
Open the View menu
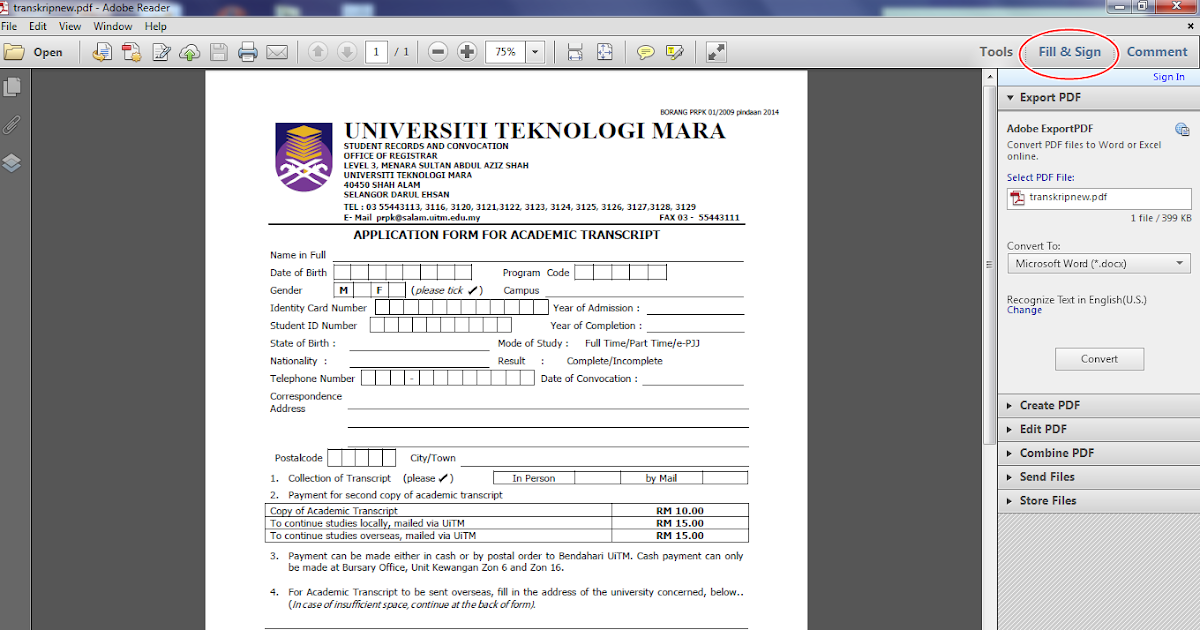point(69,26)
